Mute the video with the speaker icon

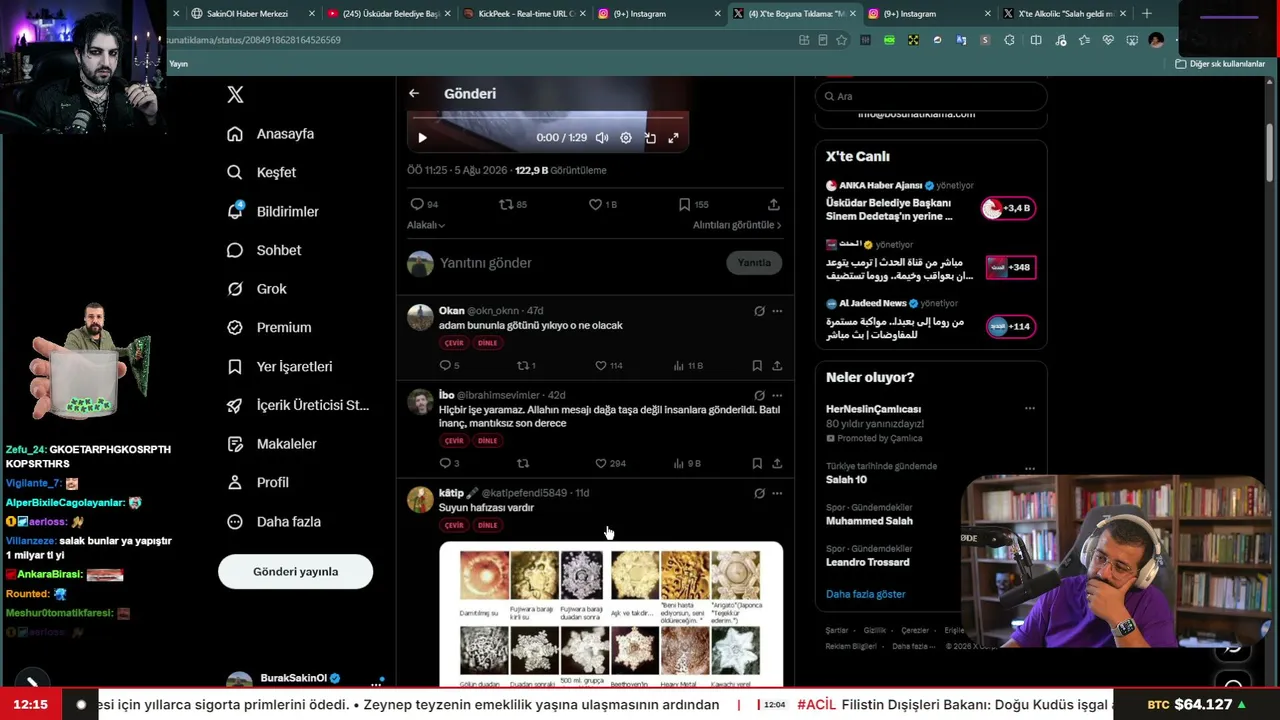pyautogui.click(x=602, y=138)
